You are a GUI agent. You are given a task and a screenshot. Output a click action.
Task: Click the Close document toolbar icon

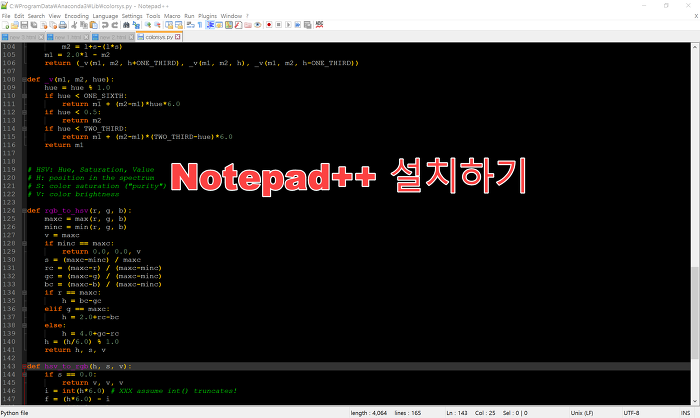pos(44,25)
